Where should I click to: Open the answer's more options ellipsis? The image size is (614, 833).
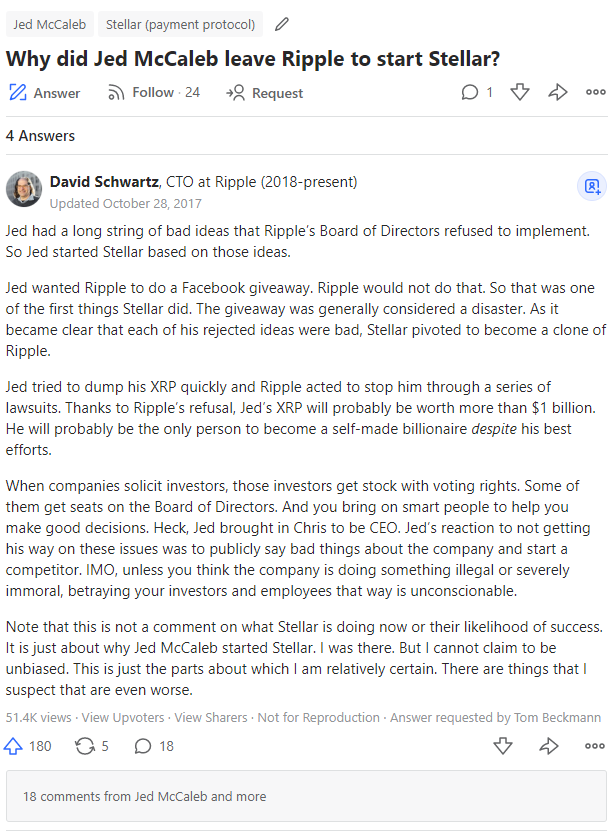point(595,746)
